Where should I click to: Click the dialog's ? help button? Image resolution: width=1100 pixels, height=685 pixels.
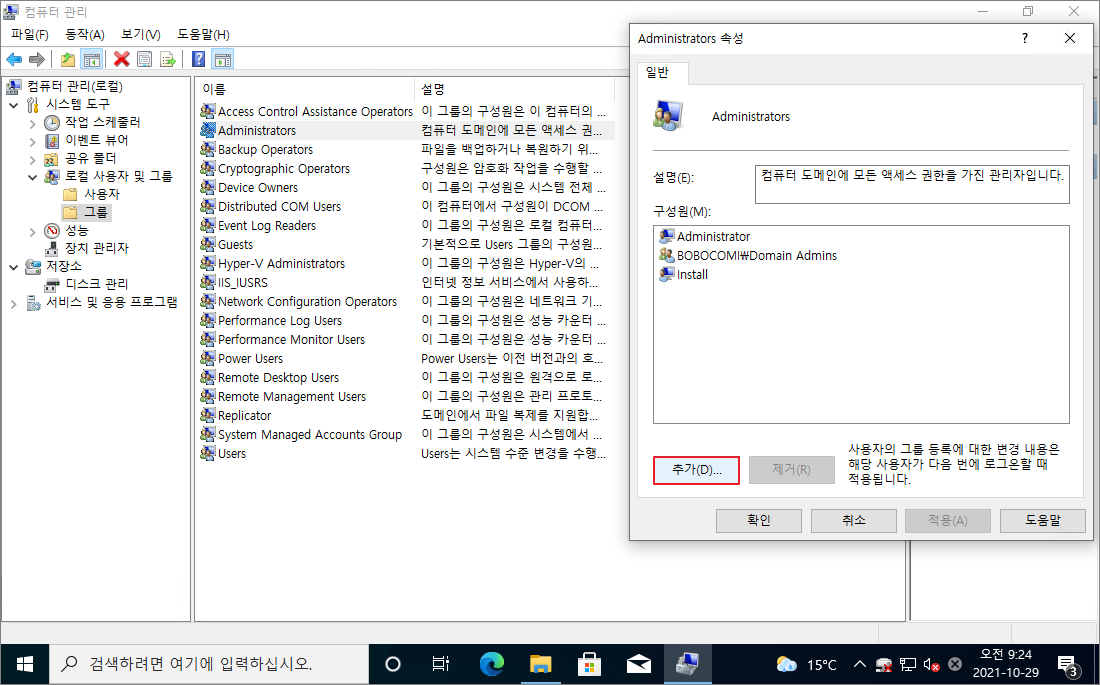(x=1025, y=39)
